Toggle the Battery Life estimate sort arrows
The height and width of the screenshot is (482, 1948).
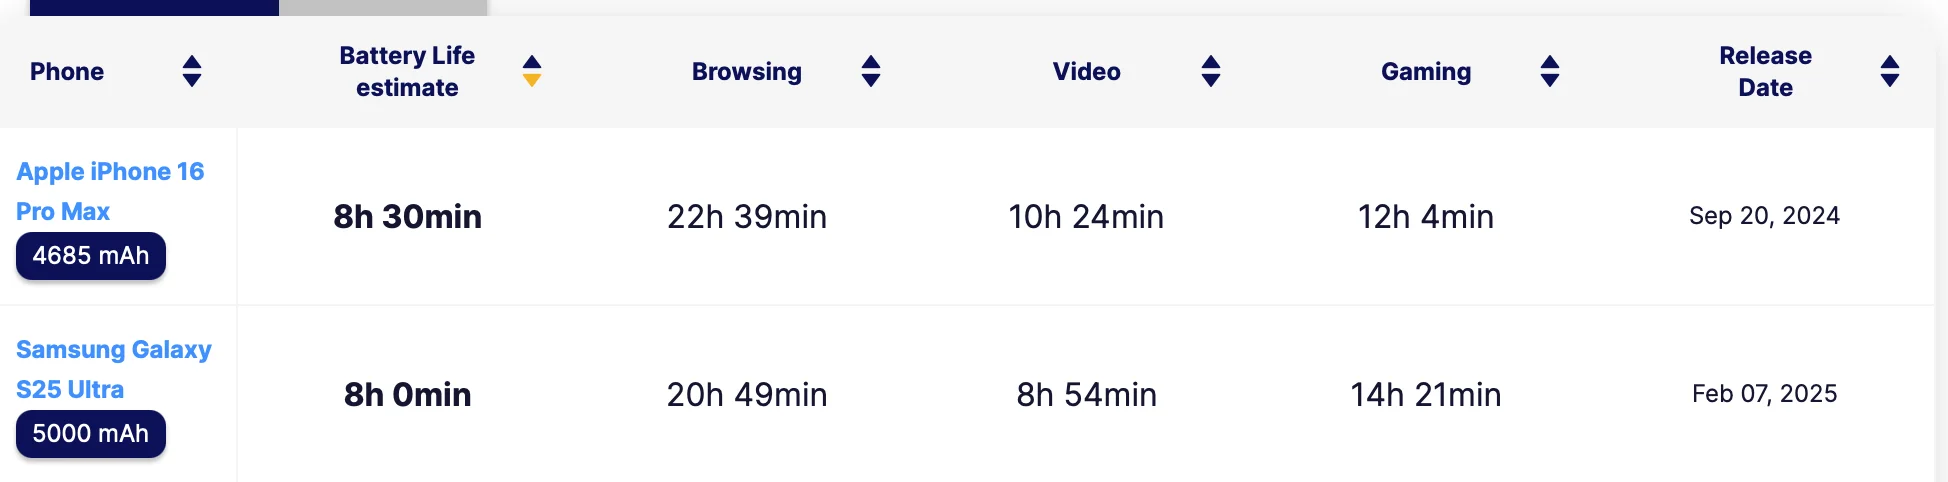click(x=532, y=71)
